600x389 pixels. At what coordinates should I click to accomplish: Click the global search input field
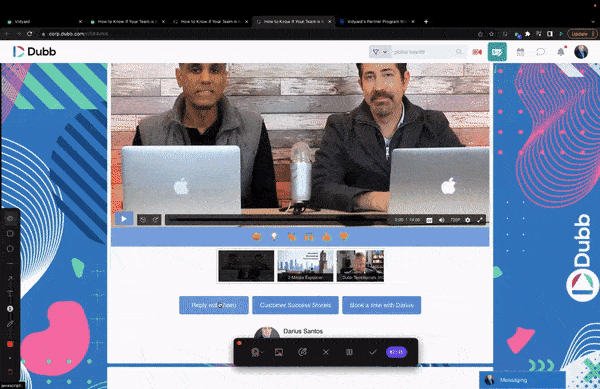tap(423, 52)
